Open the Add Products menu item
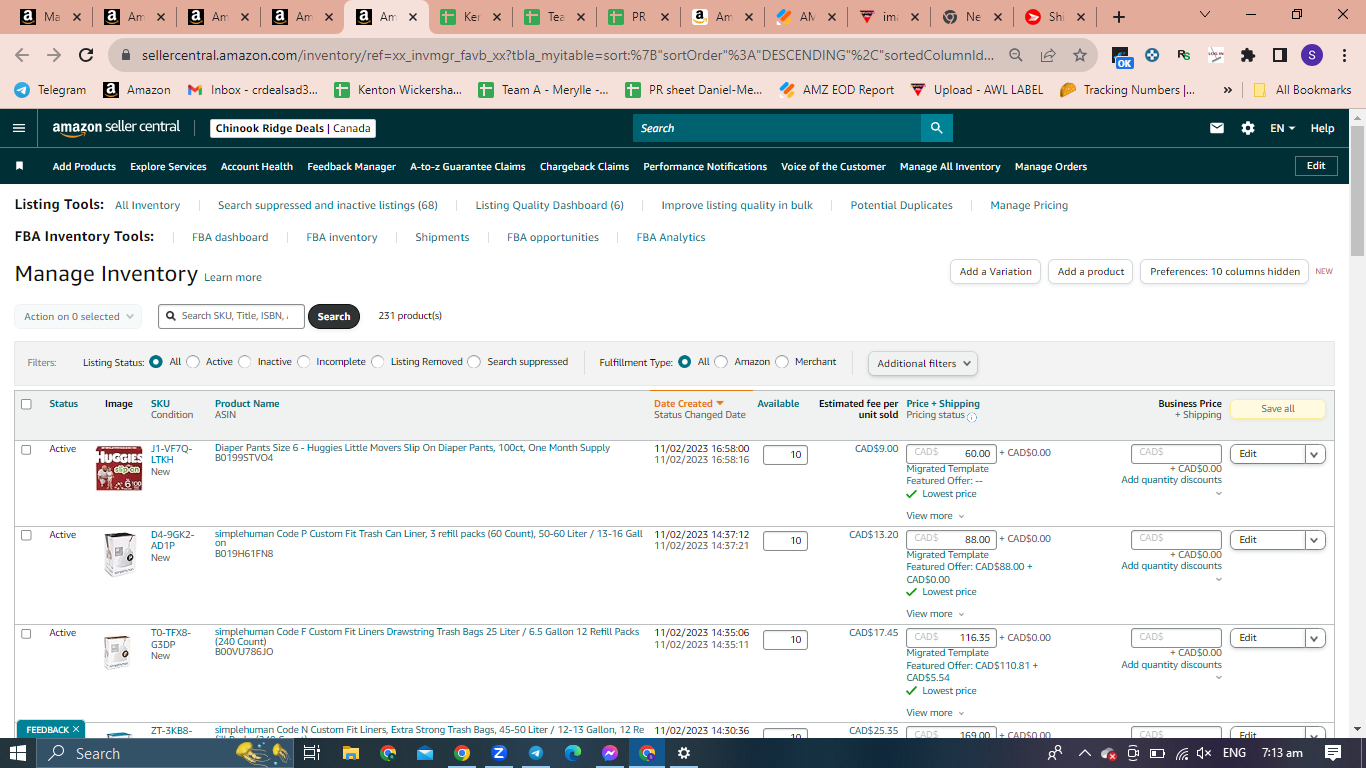The image size is (1366, 768). tap(84, 166)
